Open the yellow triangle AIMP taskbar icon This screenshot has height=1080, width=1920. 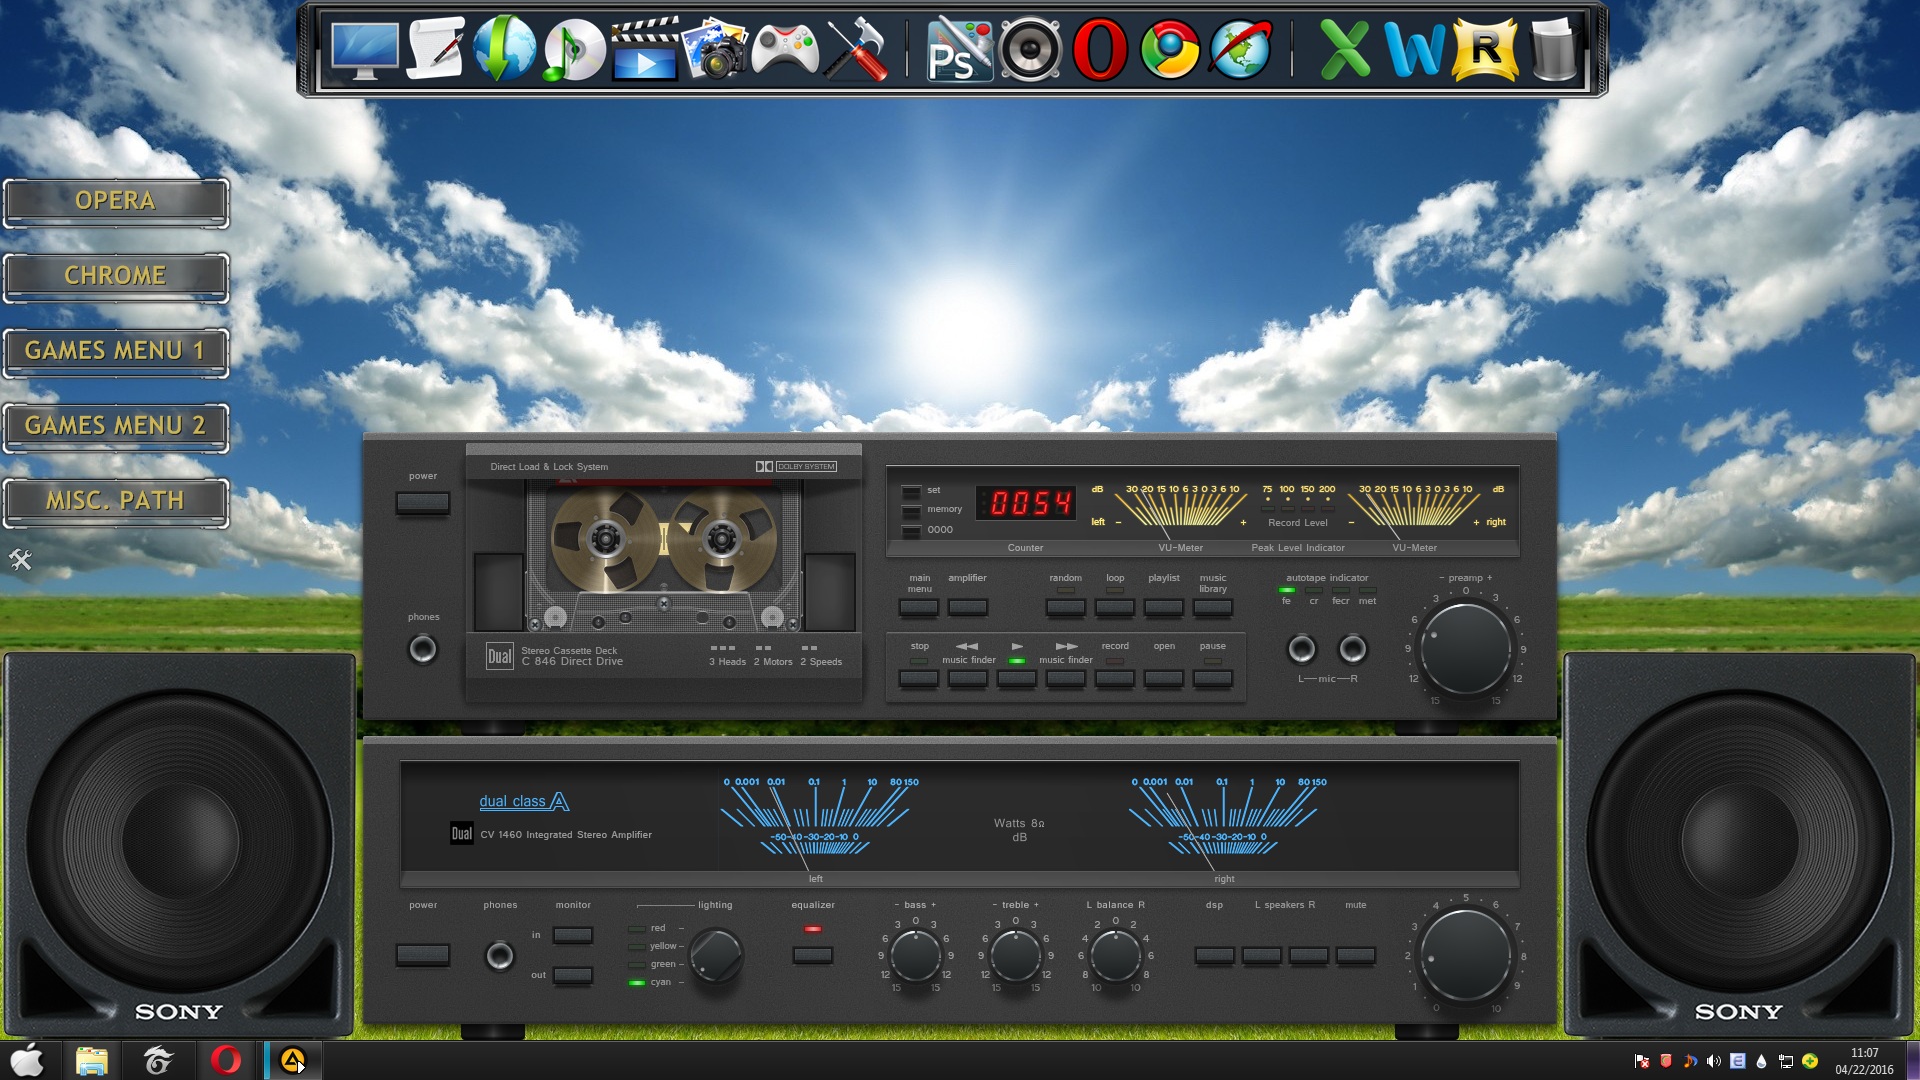pos(292,1061)
